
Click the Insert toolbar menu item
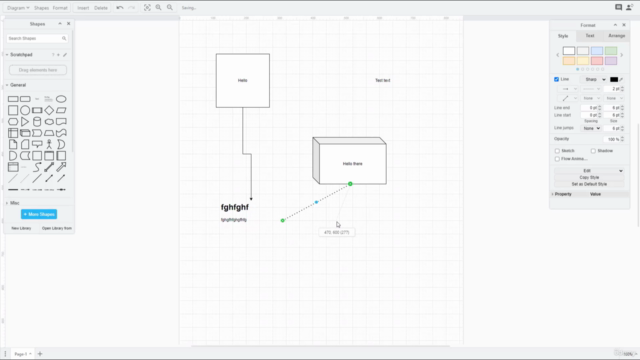[83, 8]
